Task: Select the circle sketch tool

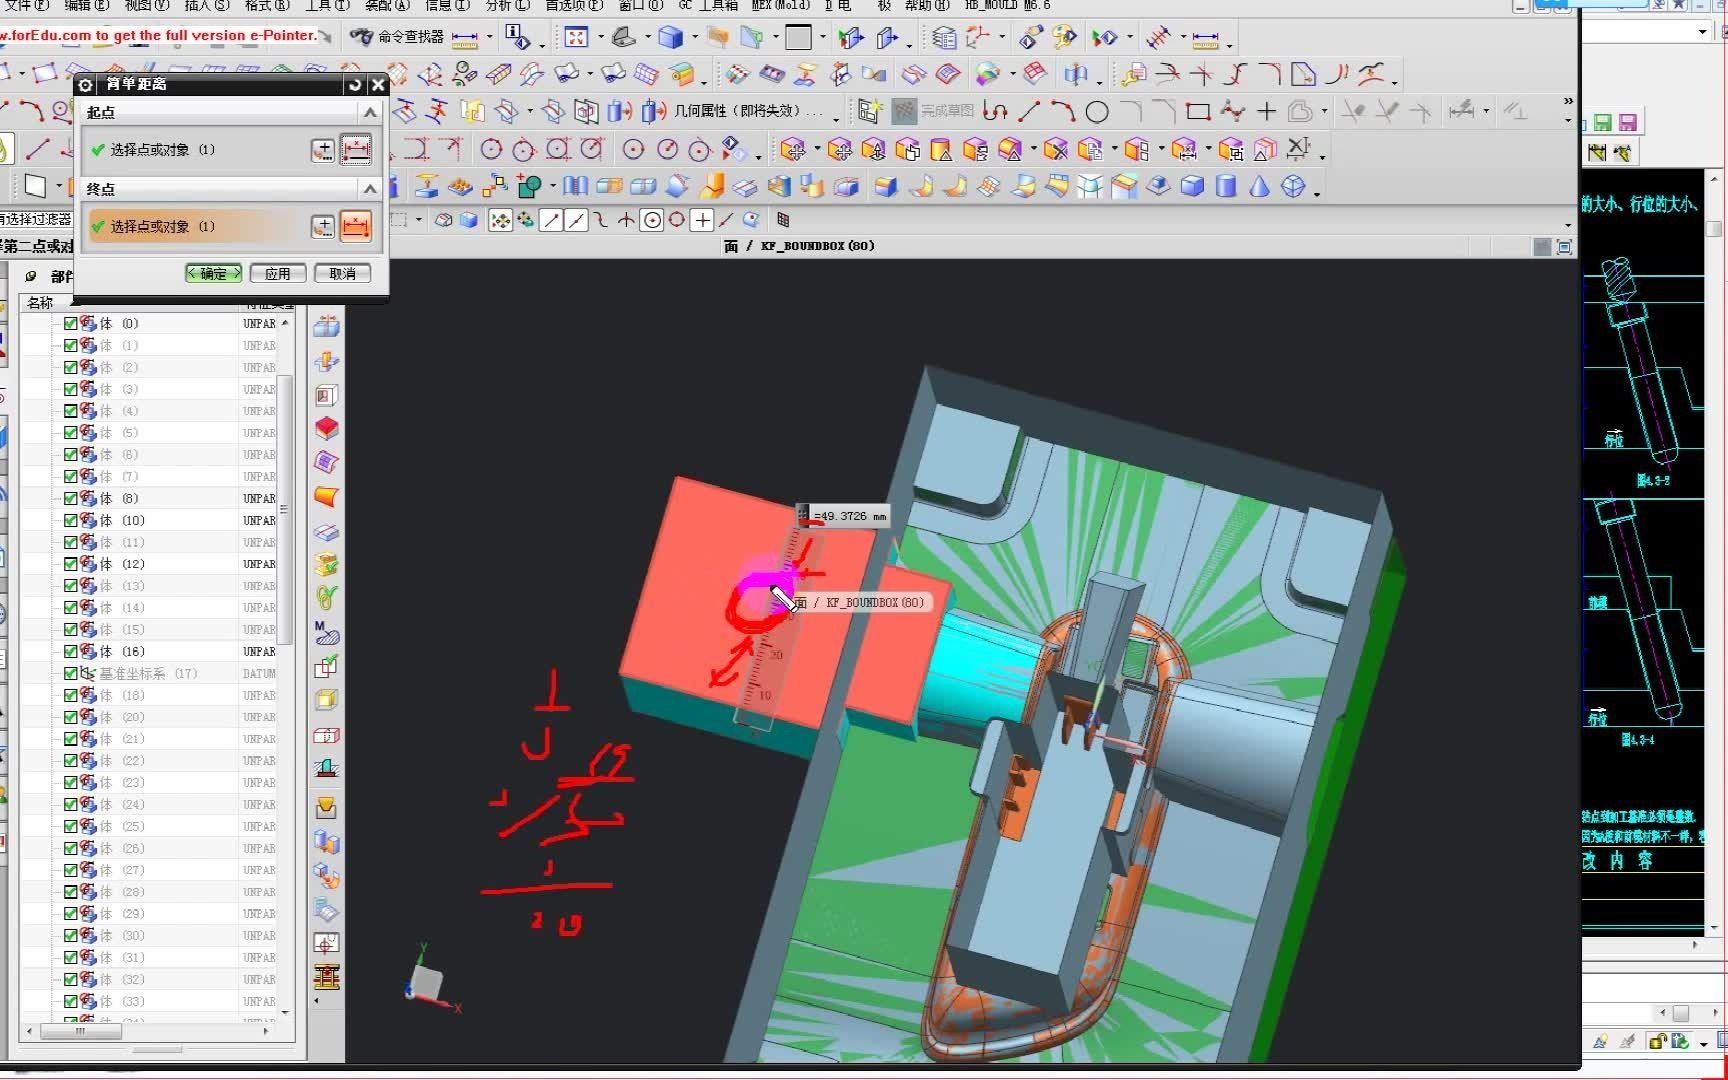Action: point(1097,111)
